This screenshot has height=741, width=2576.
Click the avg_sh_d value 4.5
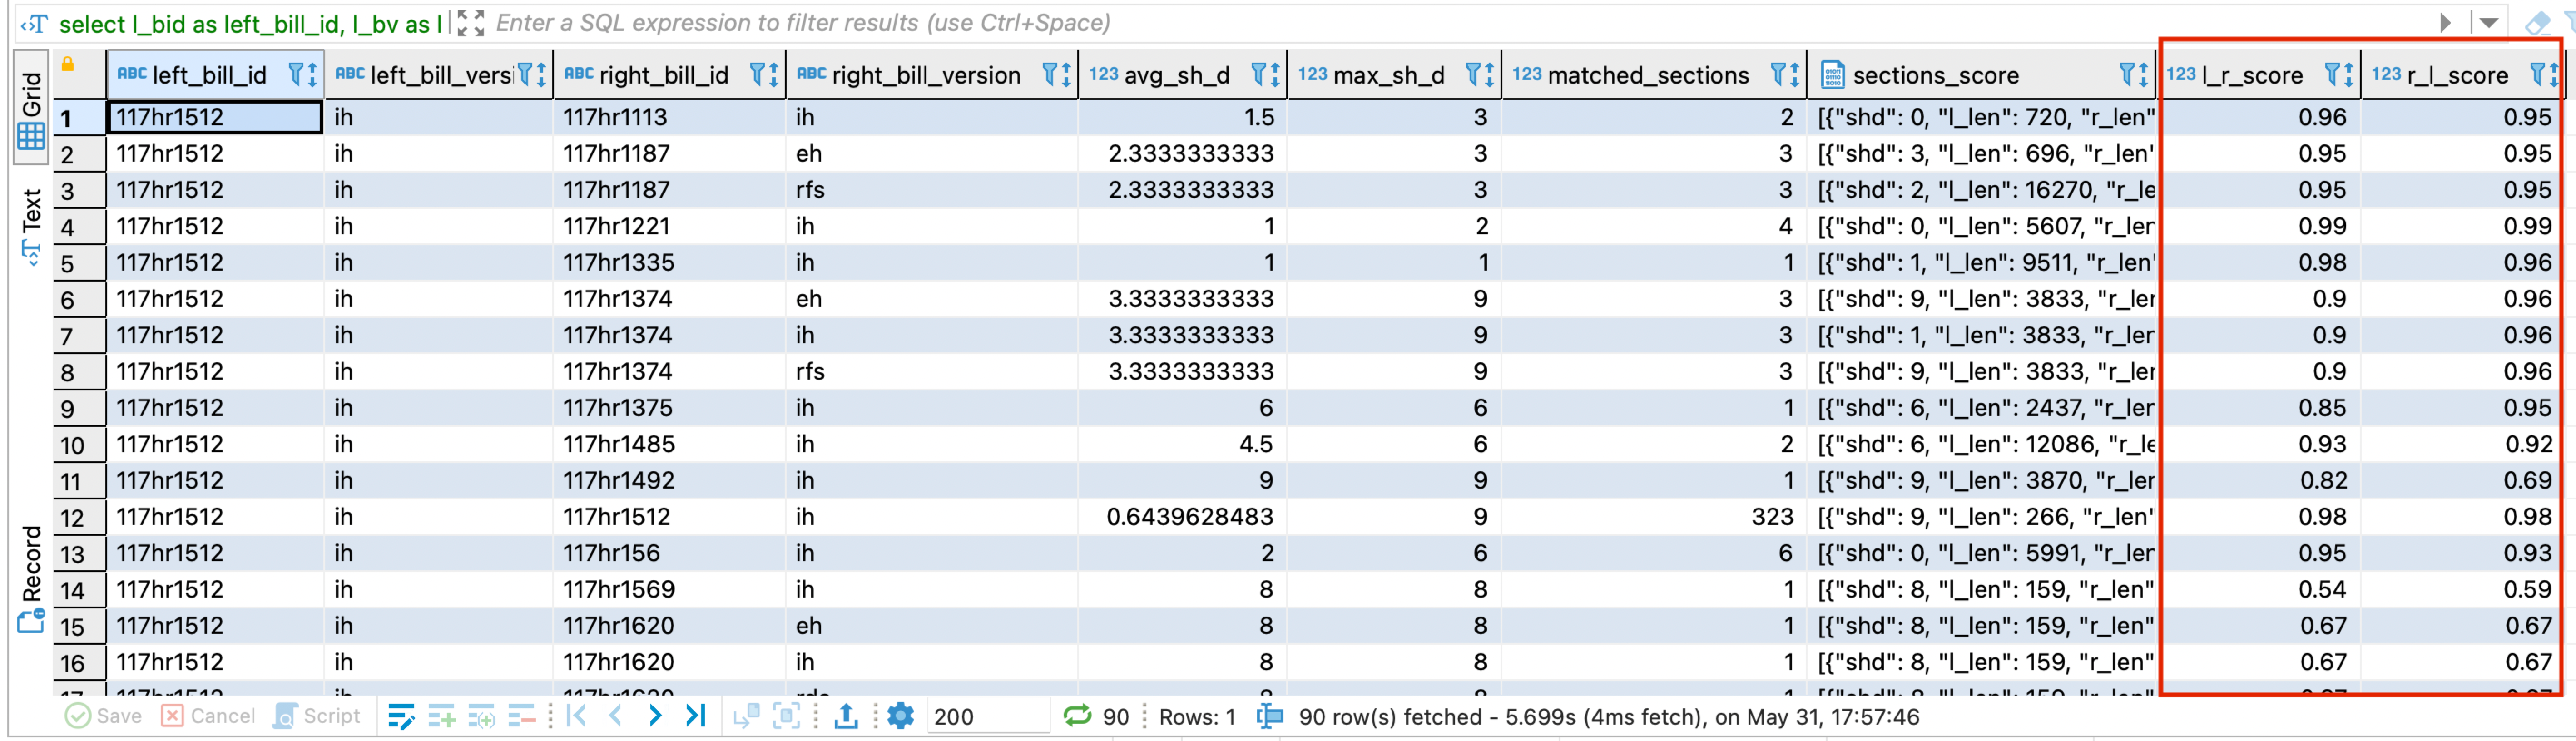pyautogui.click(x=1183, y=445)
